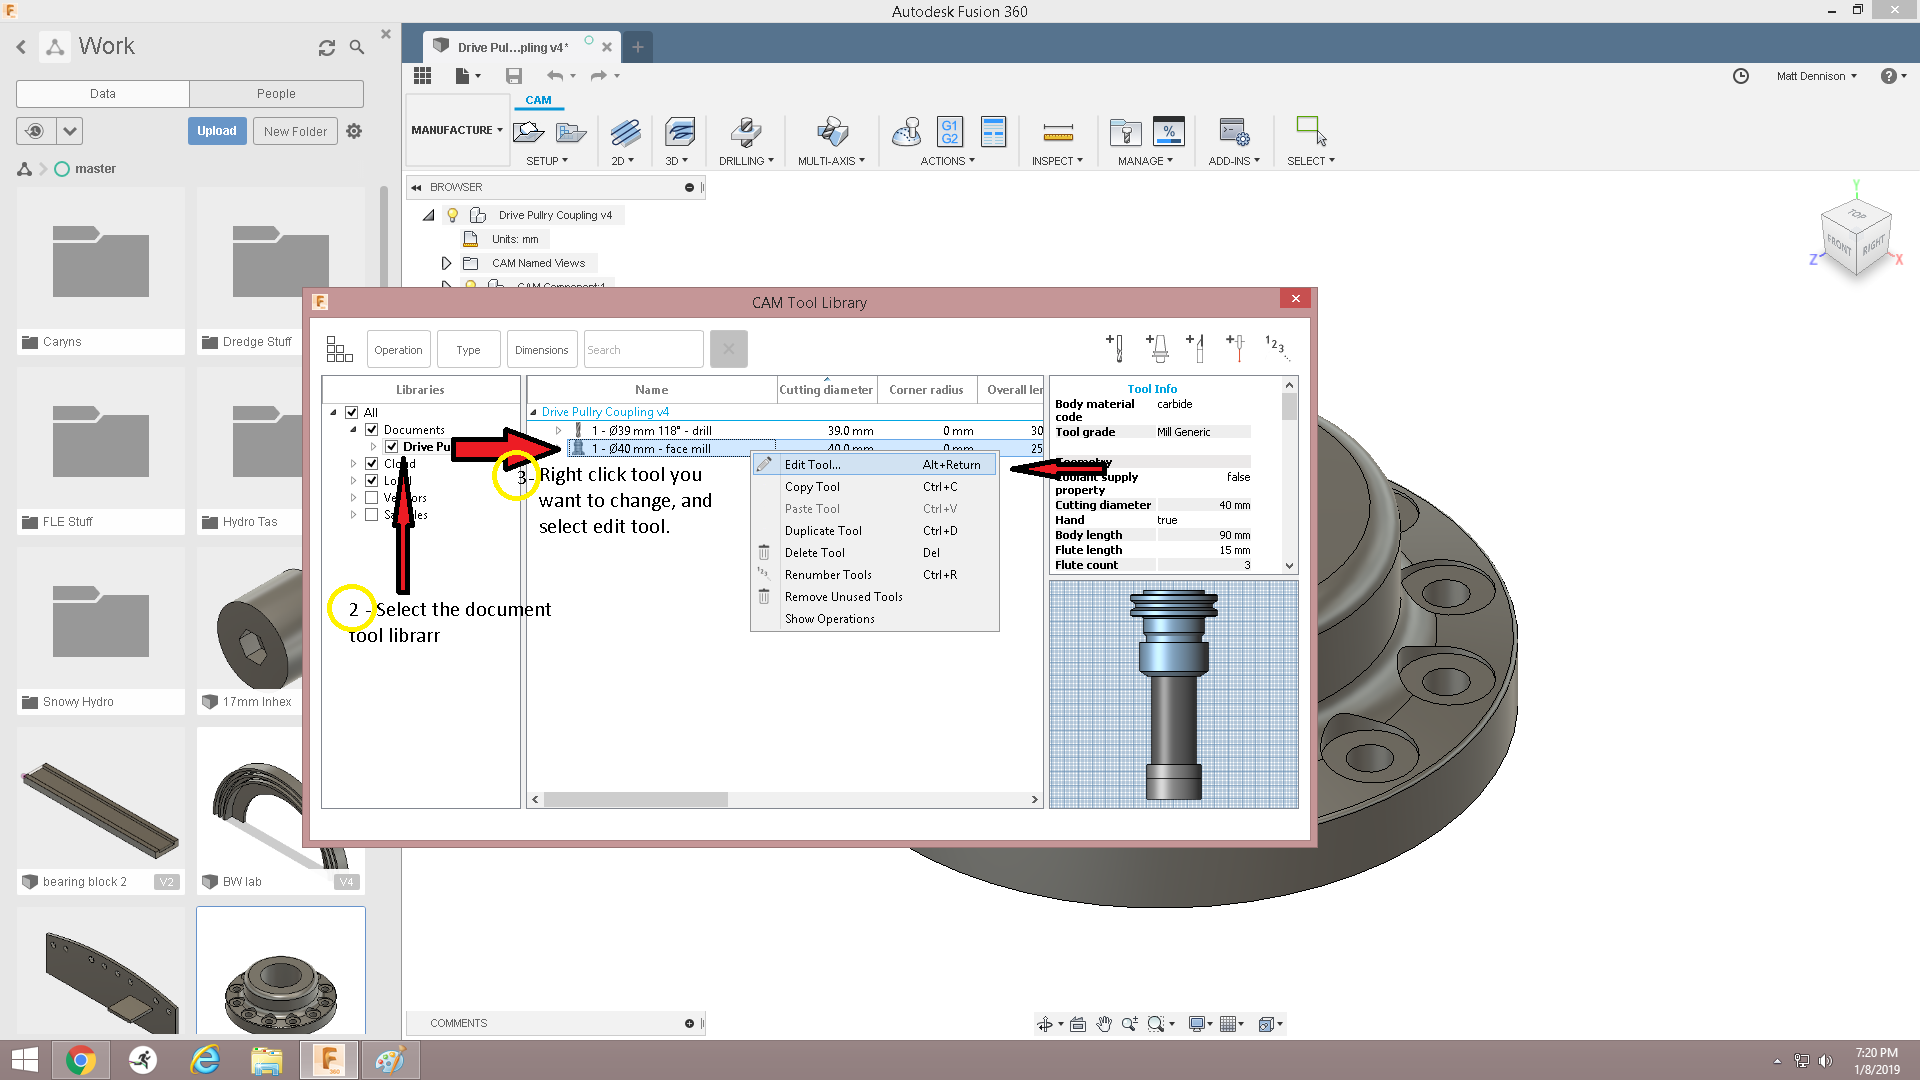Choose Renumber Tools in context menu
The height and width of the screenshot is (1080, 1920).
874,575
